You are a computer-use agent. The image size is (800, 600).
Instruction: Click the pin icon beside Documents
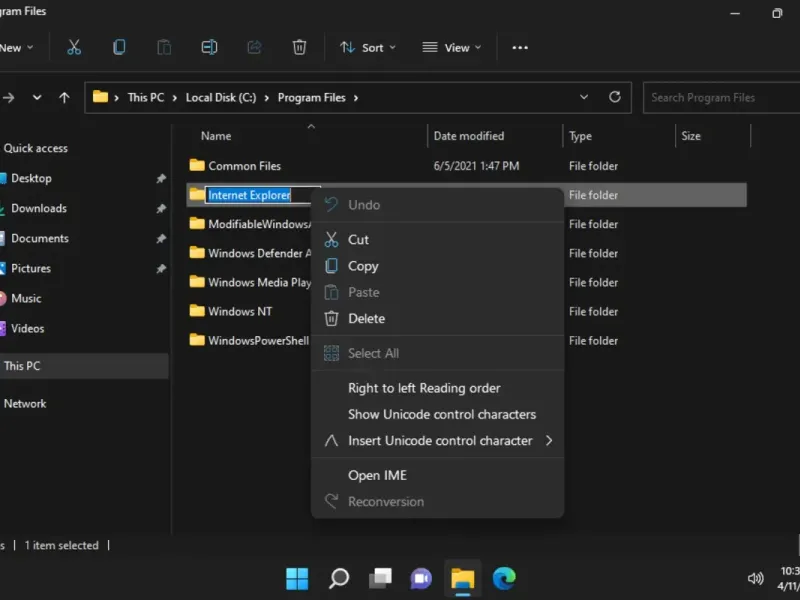(x=161, y=239)
